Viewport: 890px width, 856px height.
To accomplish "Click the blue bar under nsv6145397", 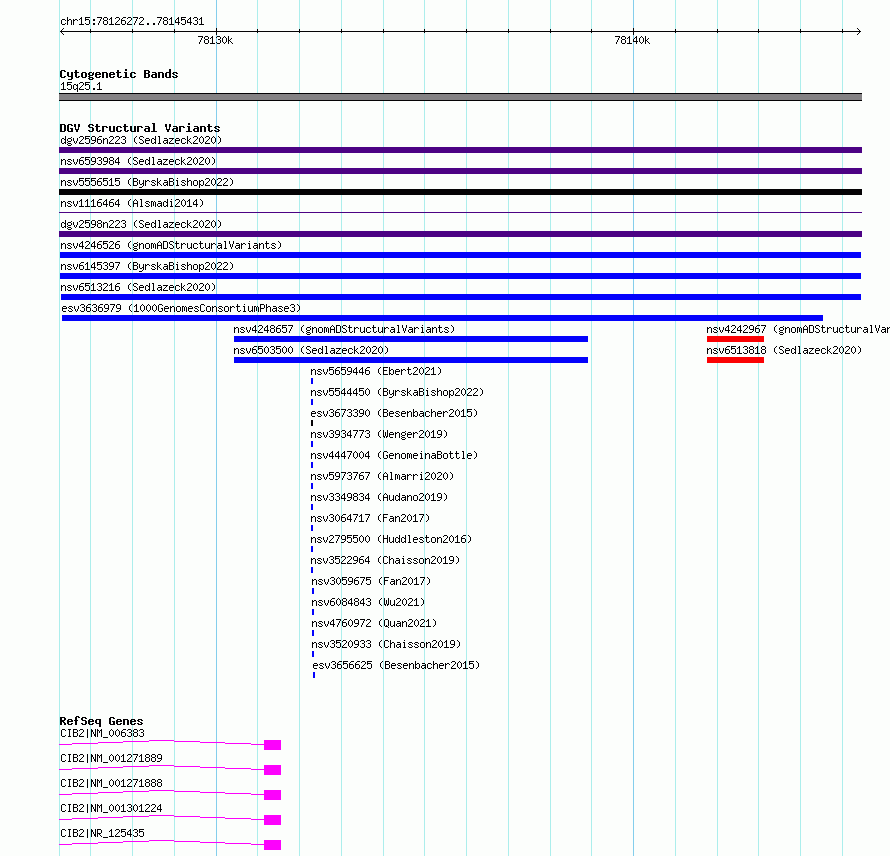I will point(460,276).
